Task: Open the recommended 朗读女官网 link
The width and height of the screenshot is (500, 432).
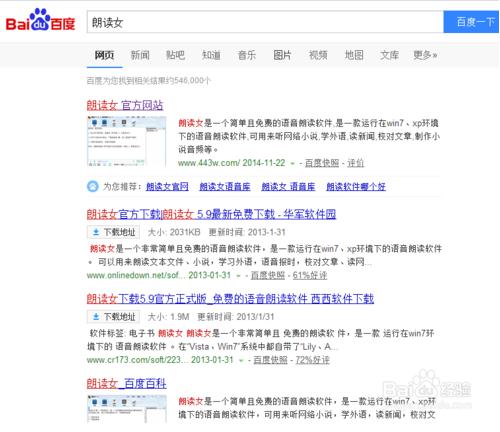Action: coord(167,187)
